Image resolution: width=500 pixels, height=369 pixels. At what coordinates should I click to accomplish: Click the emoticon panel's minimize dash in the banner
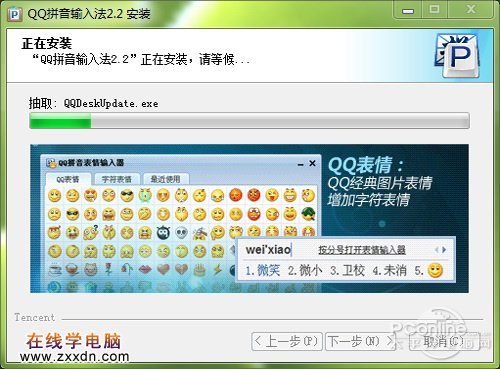pos(300,164)
